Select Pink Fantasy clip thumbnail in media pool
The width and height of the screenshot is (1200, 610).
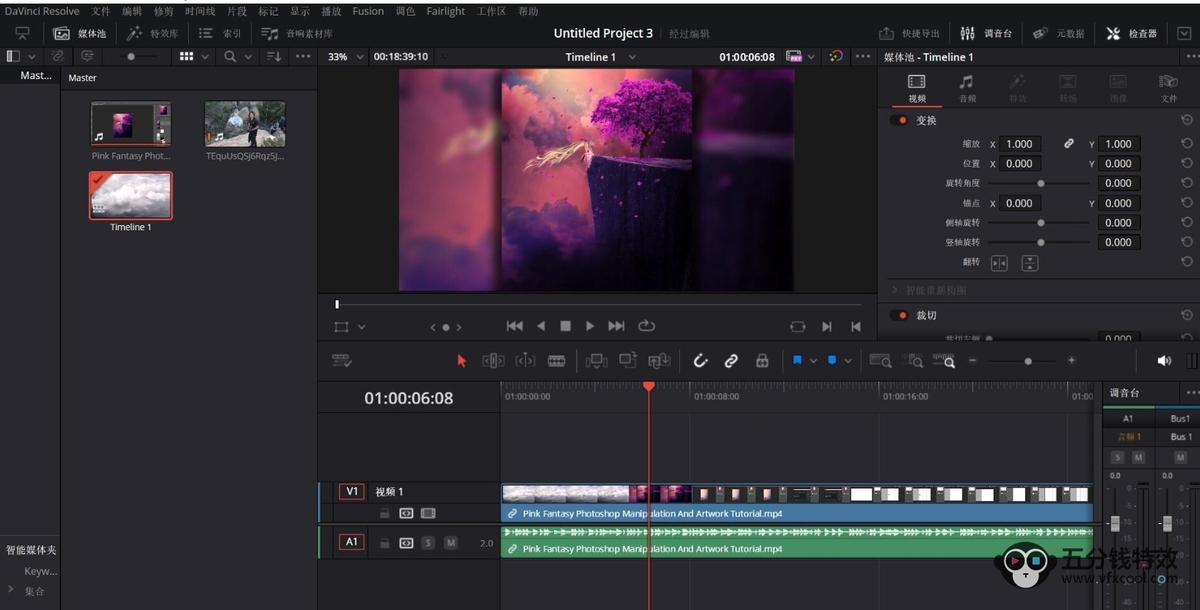[131, 124]
